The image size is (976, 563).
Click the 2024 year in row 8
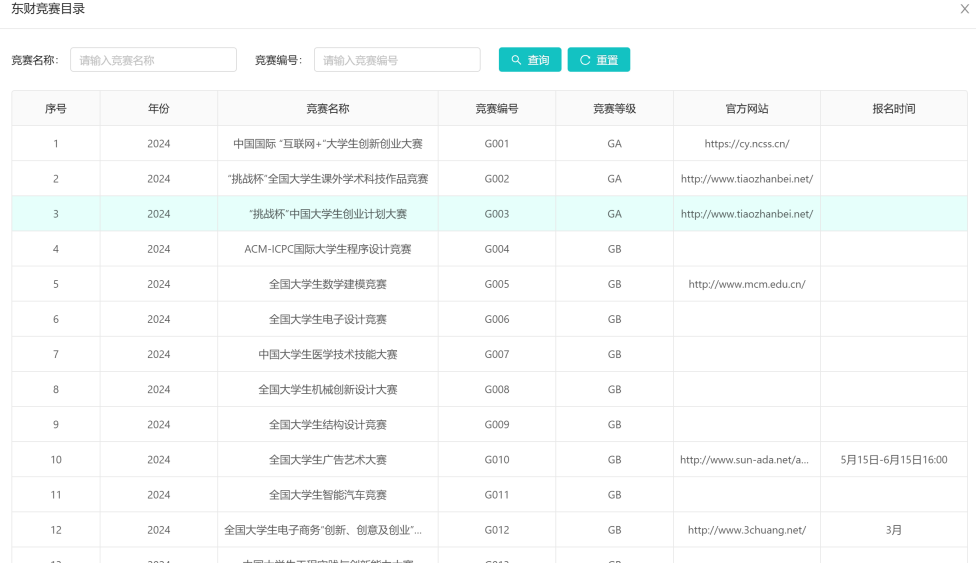[159, 389]
